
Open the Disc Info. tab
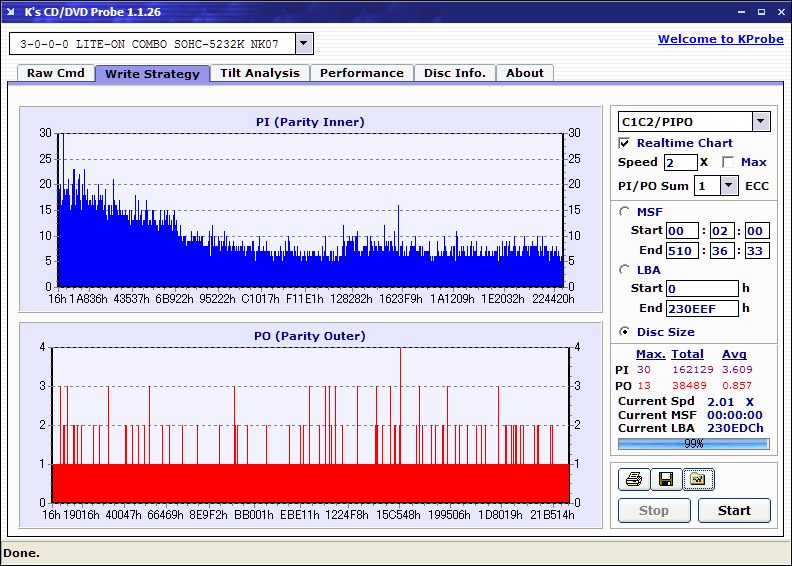click(455, 73)
